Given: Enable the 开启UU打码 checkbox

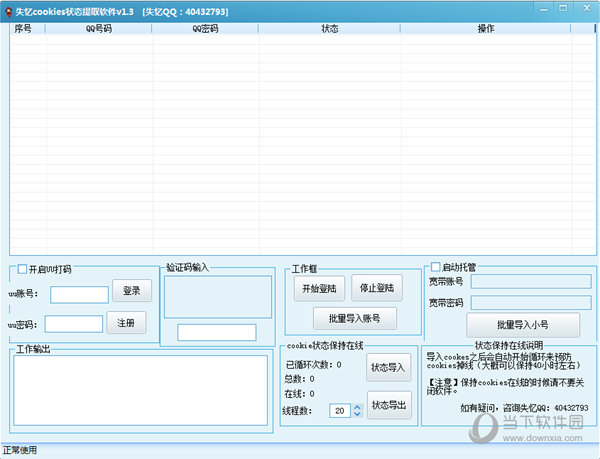Looking at the screenshot, I should click(22, 269).
